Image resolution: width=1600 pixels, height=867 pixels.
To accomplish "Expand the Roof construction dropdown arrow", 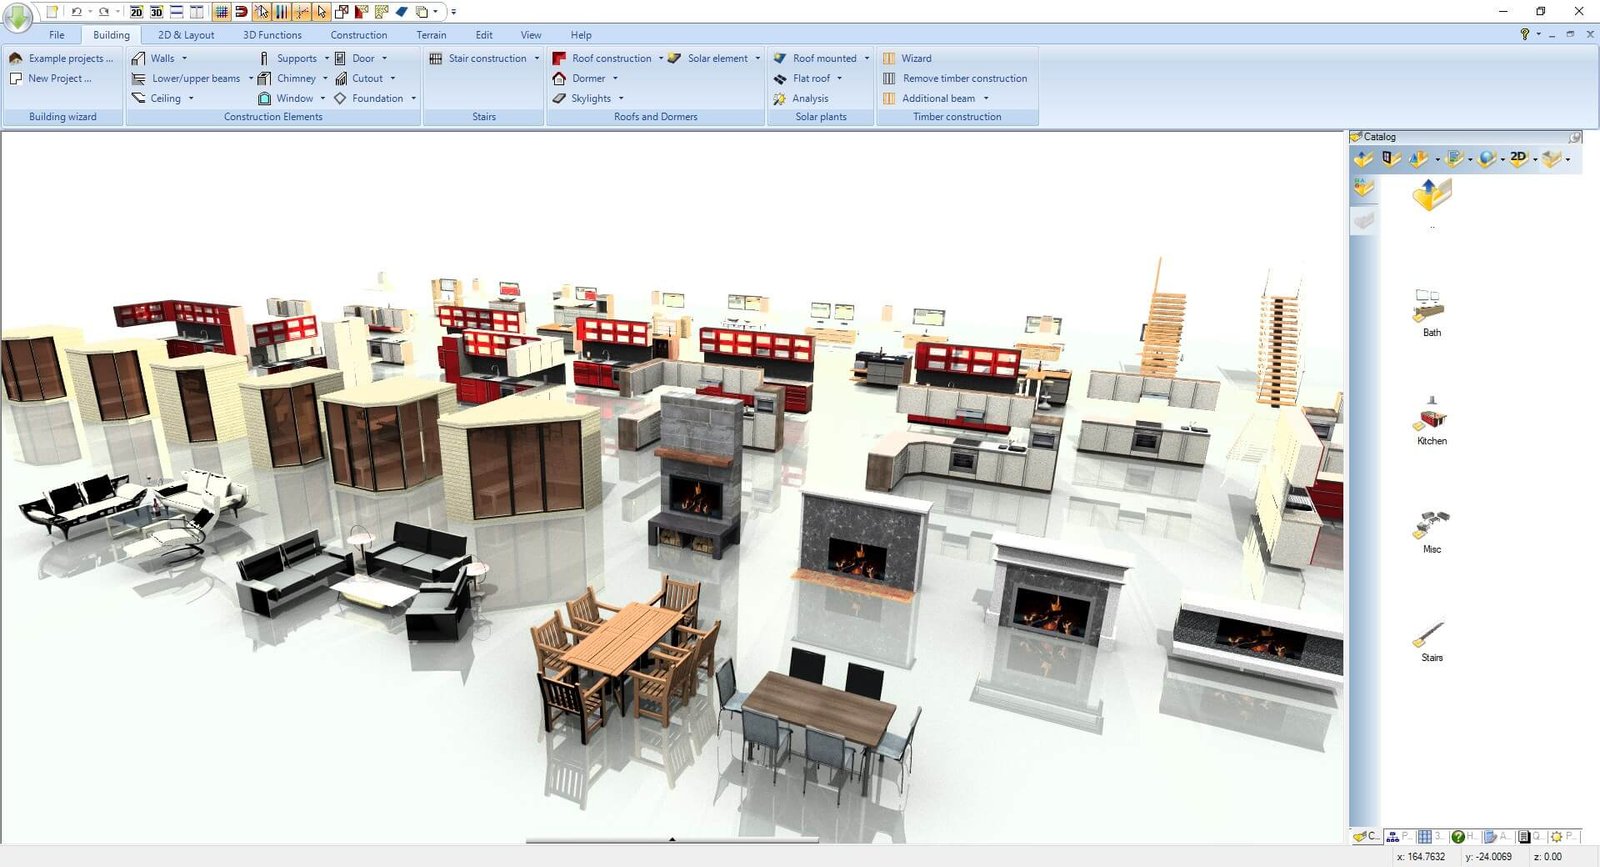I will (x=660, y=58).
